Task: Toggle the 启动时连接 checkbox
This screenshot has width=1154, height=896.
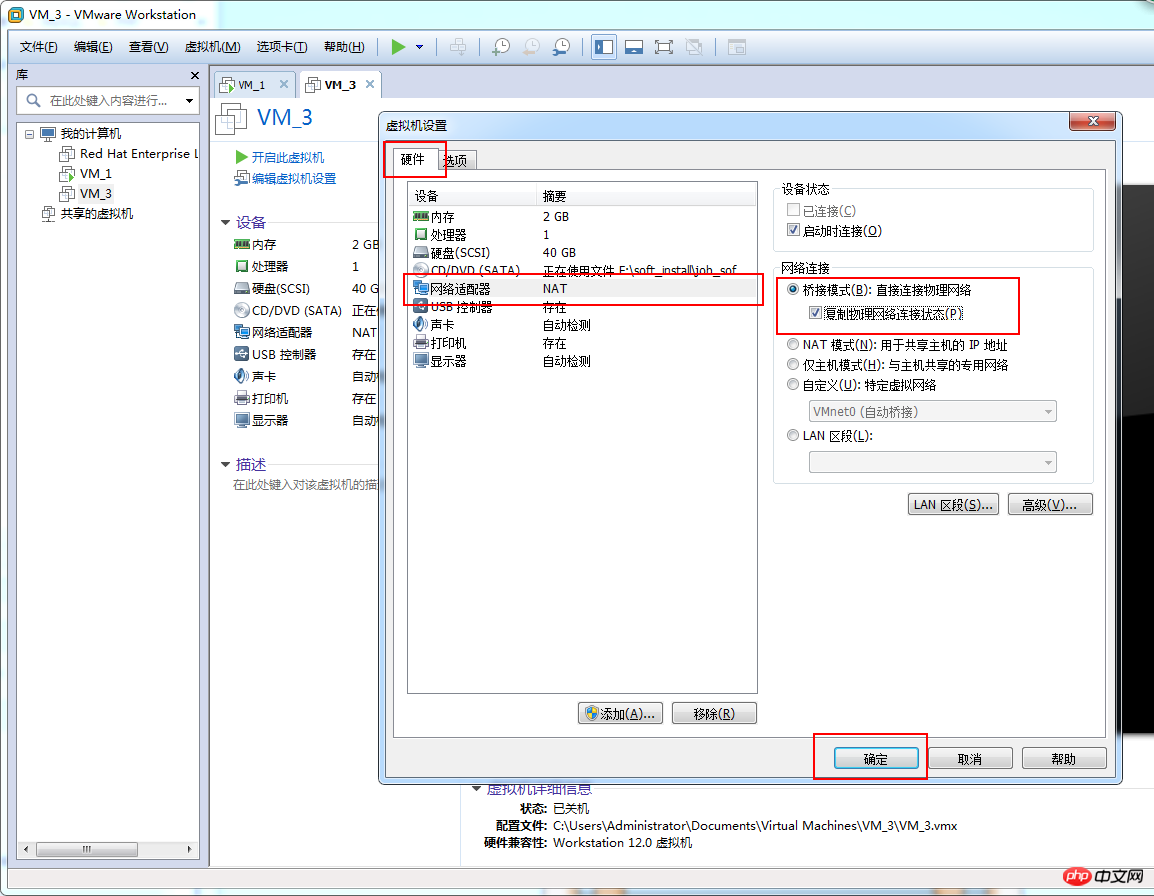Action: (794, 231)
